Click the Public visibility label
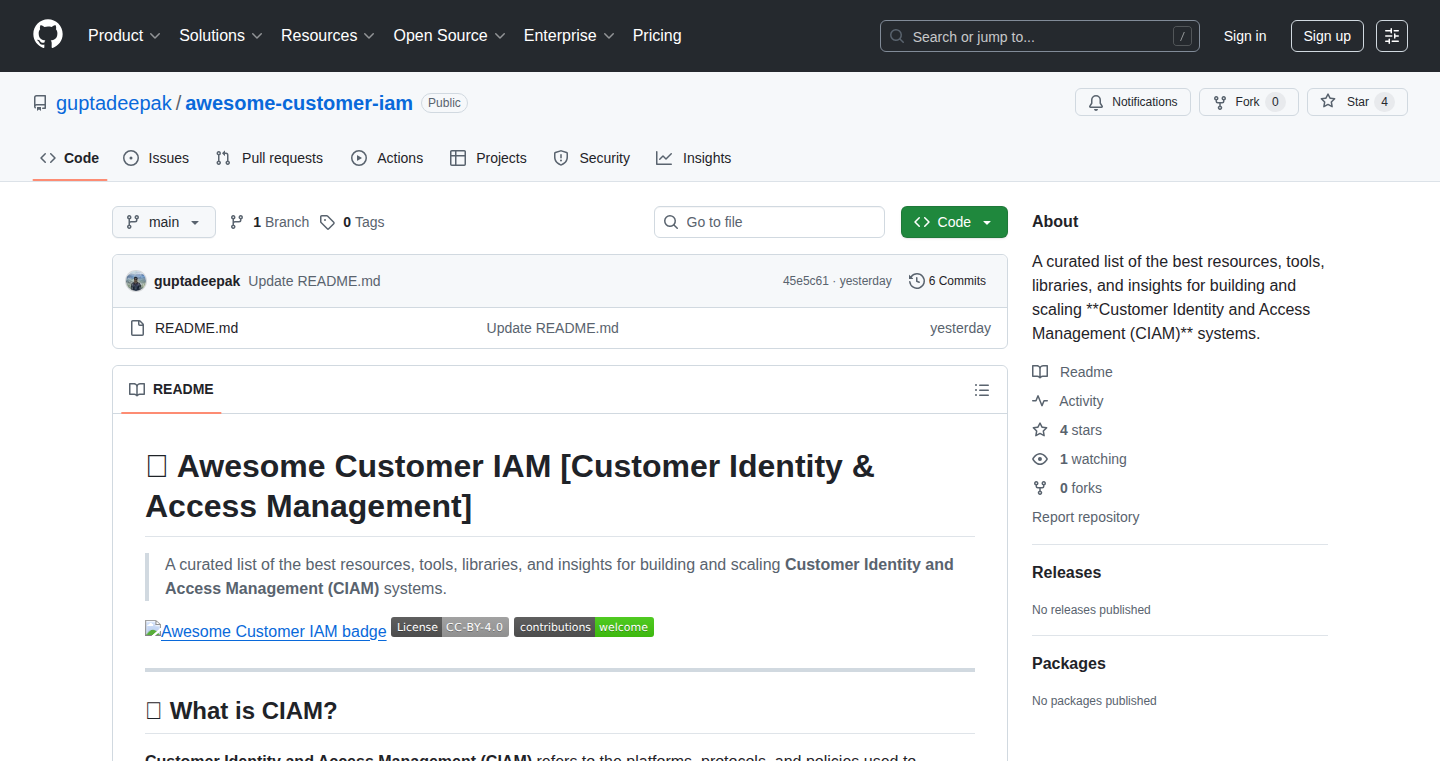The image size is (1440, 761). tap(444, 103)
